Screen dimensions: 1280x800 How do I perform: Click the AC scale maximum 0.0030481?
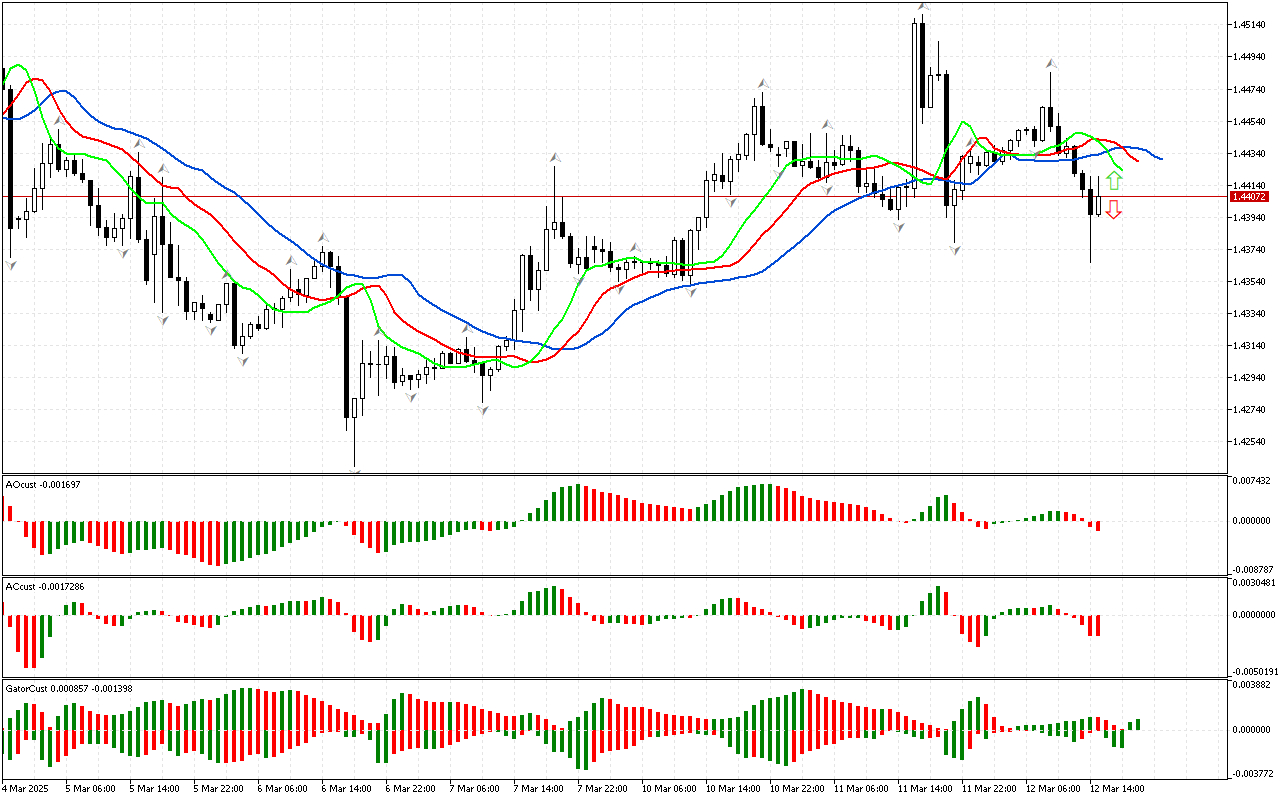tap(1254, 583)
